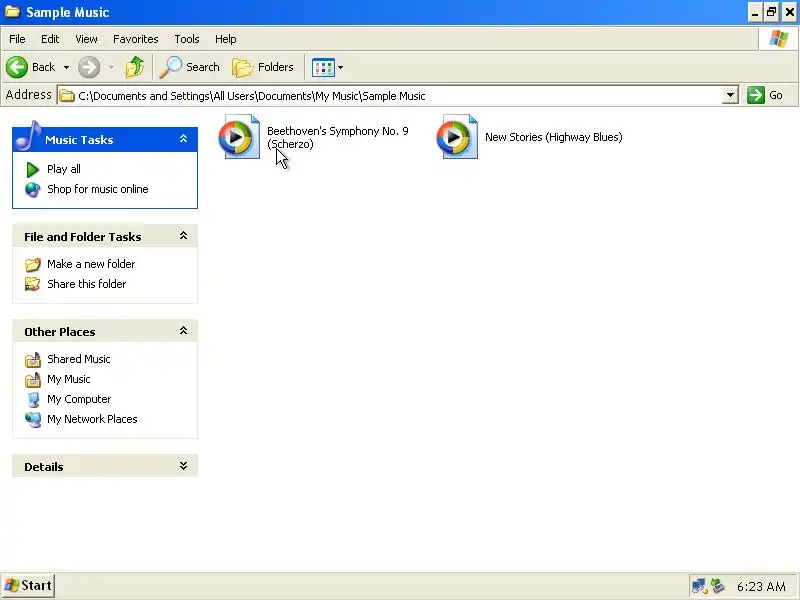Click the green Go arrow button

click(x=755, y=95)
